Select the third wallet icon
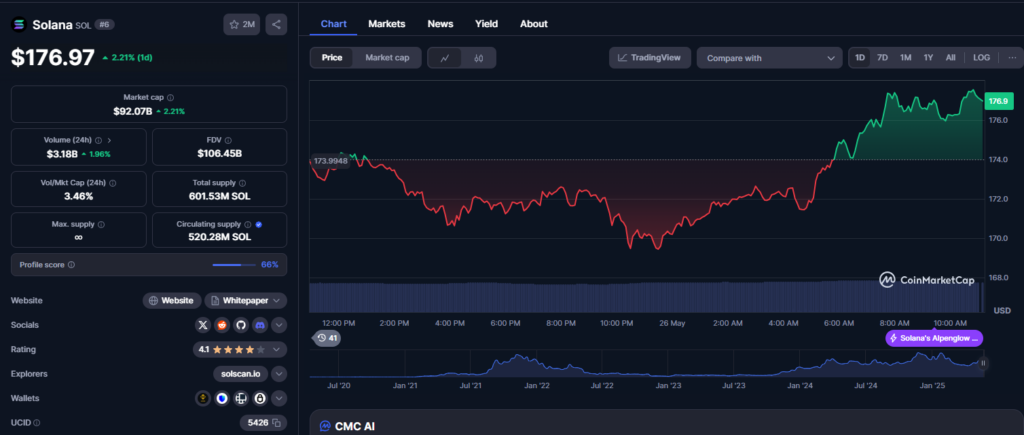1024x435 pixels. [241, 398]
